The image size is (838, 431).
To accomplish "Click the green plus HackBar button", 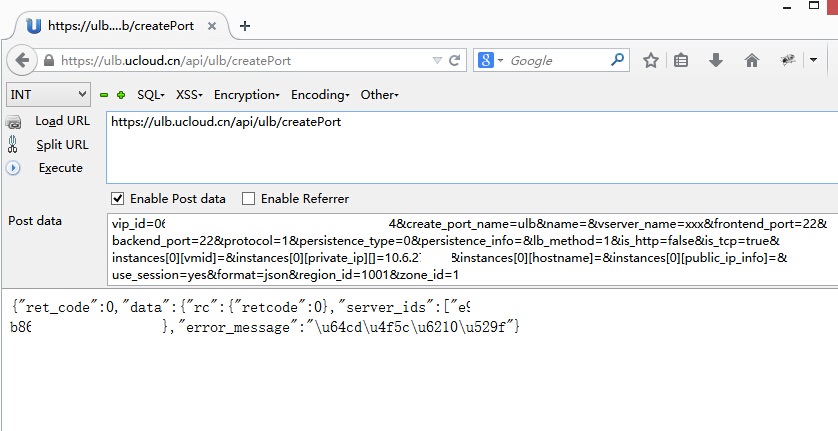I will point(121,95).
